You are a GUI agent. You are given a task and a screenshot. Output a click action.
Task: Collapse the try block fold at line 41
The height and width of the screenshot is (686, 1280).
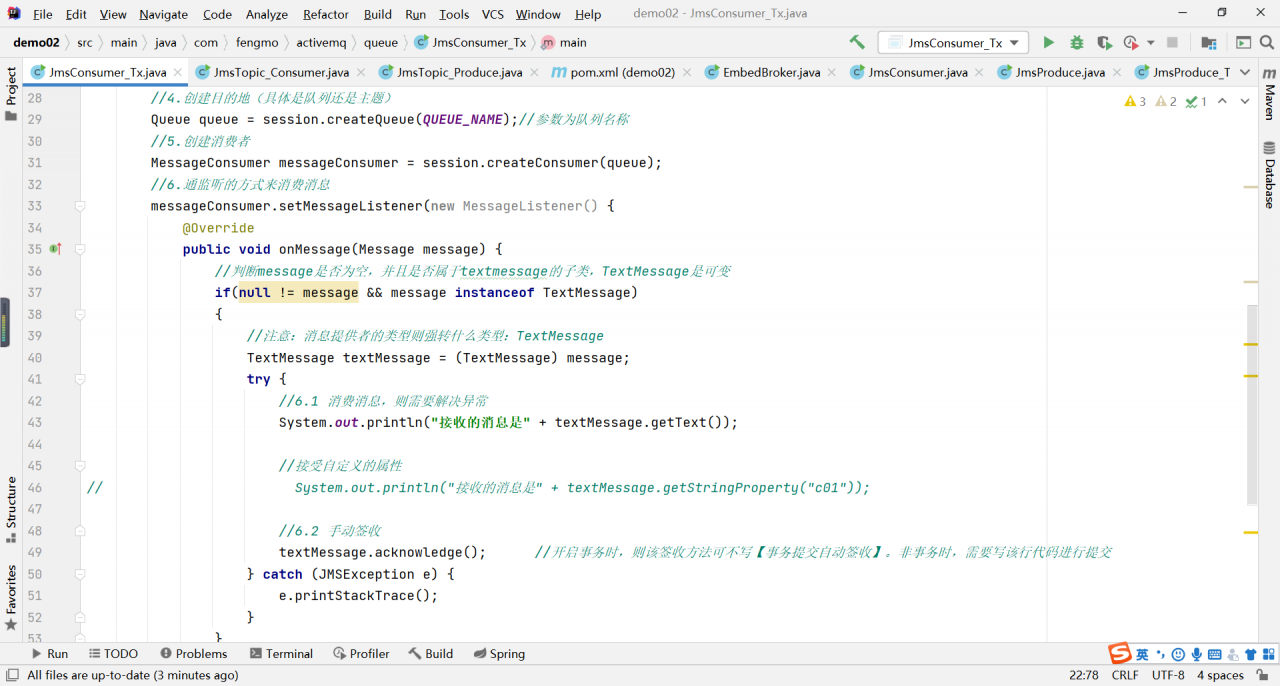click(79, 379)
